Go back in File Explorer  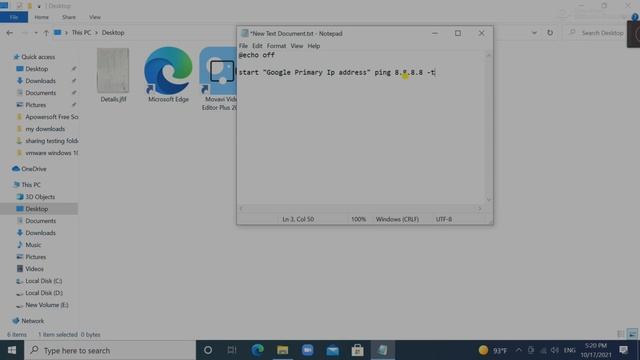(x=9, y=33)
